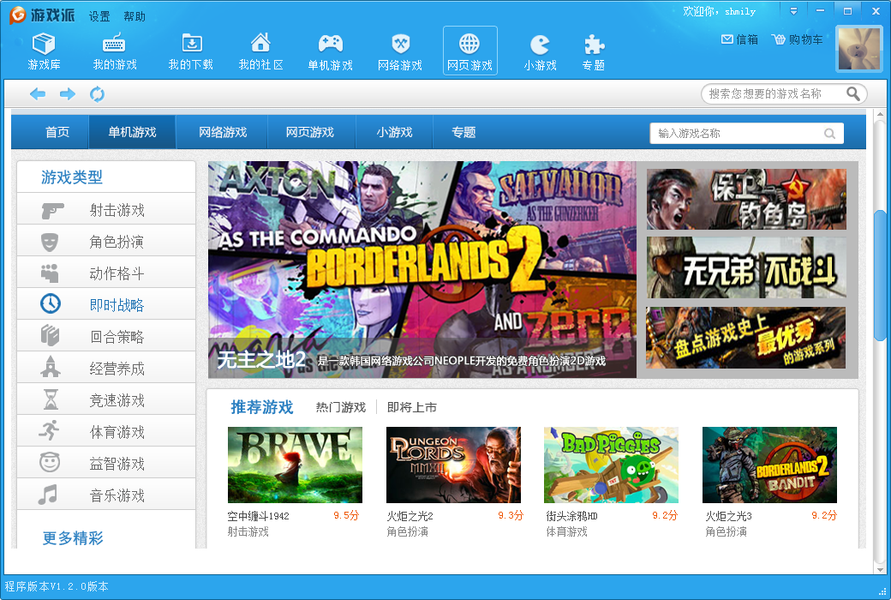This screenshot has width=891, height=600.
Task: Open the 保卫钓鱼岛 side banner
Action: pos(747,199)
